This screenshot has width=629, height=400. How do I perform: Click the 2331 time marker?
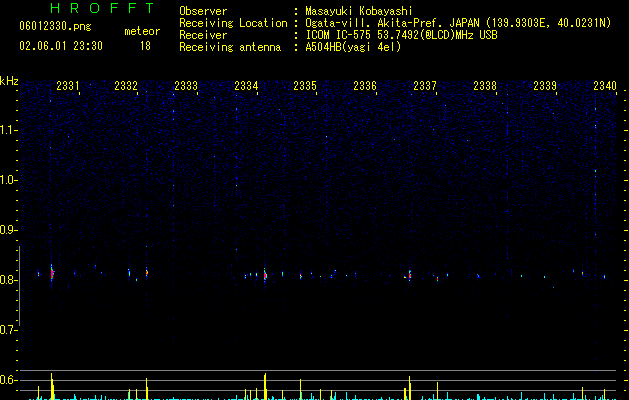coord(68,86)
